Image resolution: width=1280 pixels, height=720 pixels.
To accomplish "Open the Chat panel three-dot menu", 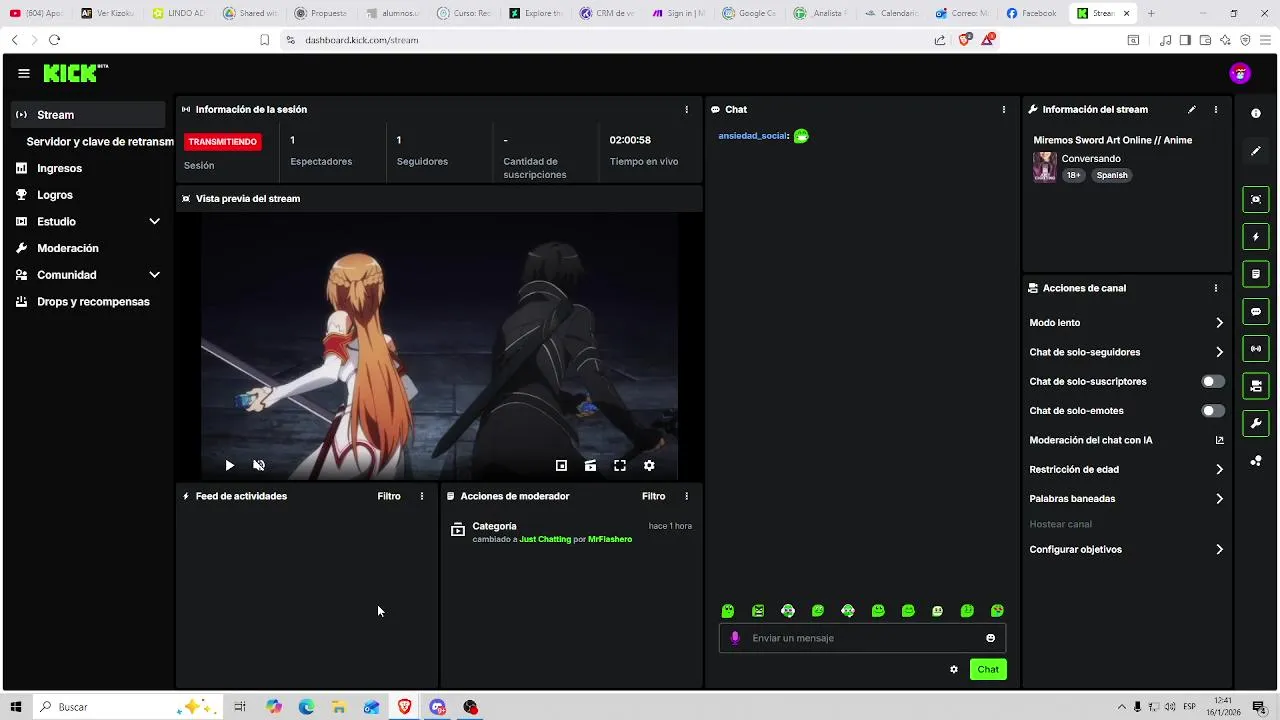I will coord(1004,109).
